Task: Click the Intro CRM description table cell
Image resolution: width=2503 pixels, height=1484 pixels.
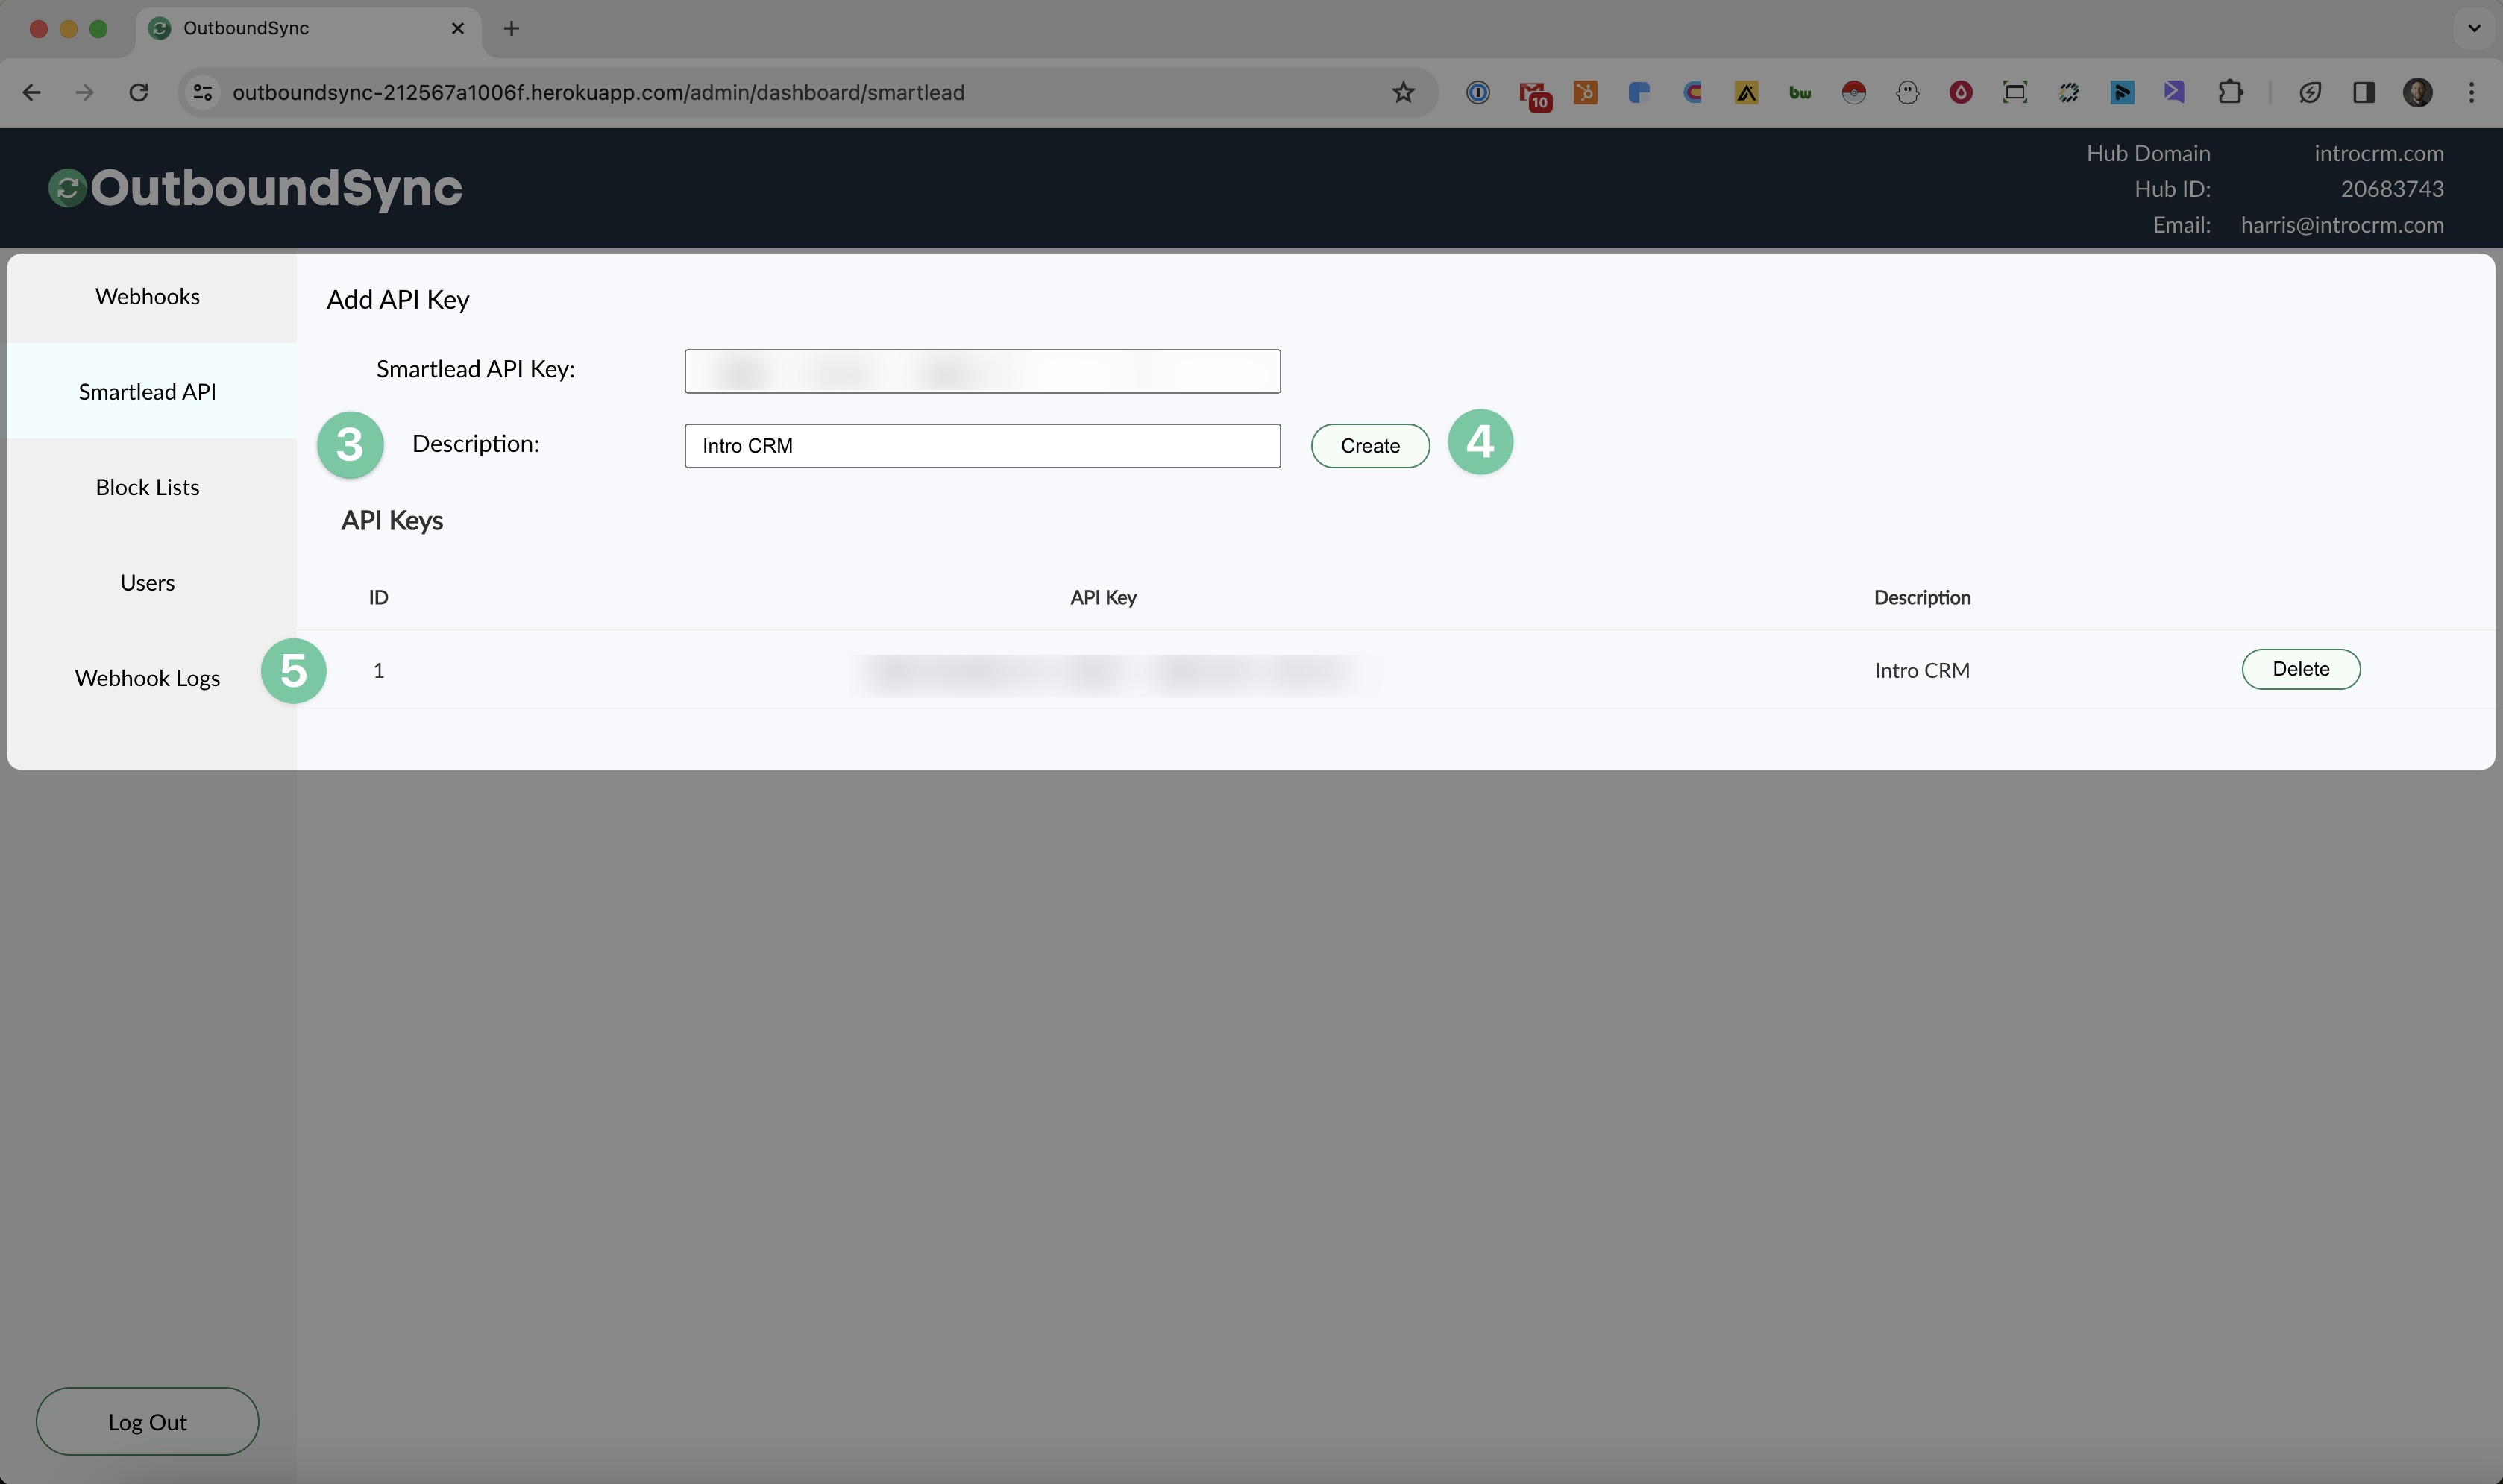Action: pyautogui.click(x=1922, y=670)
